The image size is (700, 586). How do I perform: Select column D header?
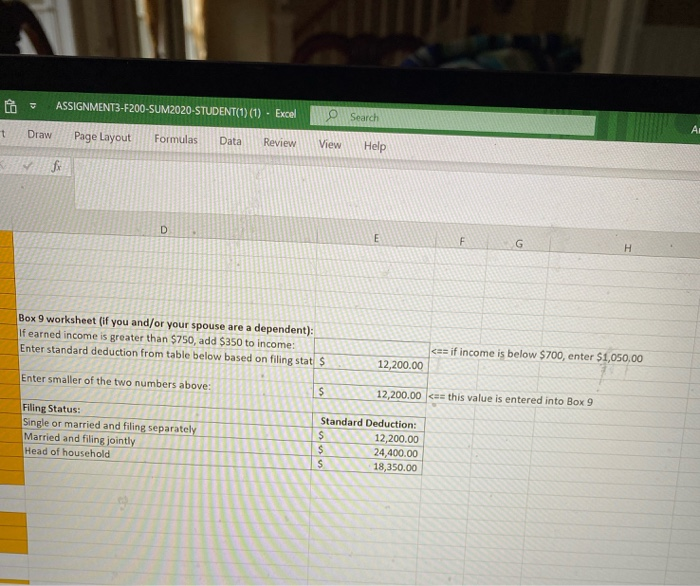[164, 230]
